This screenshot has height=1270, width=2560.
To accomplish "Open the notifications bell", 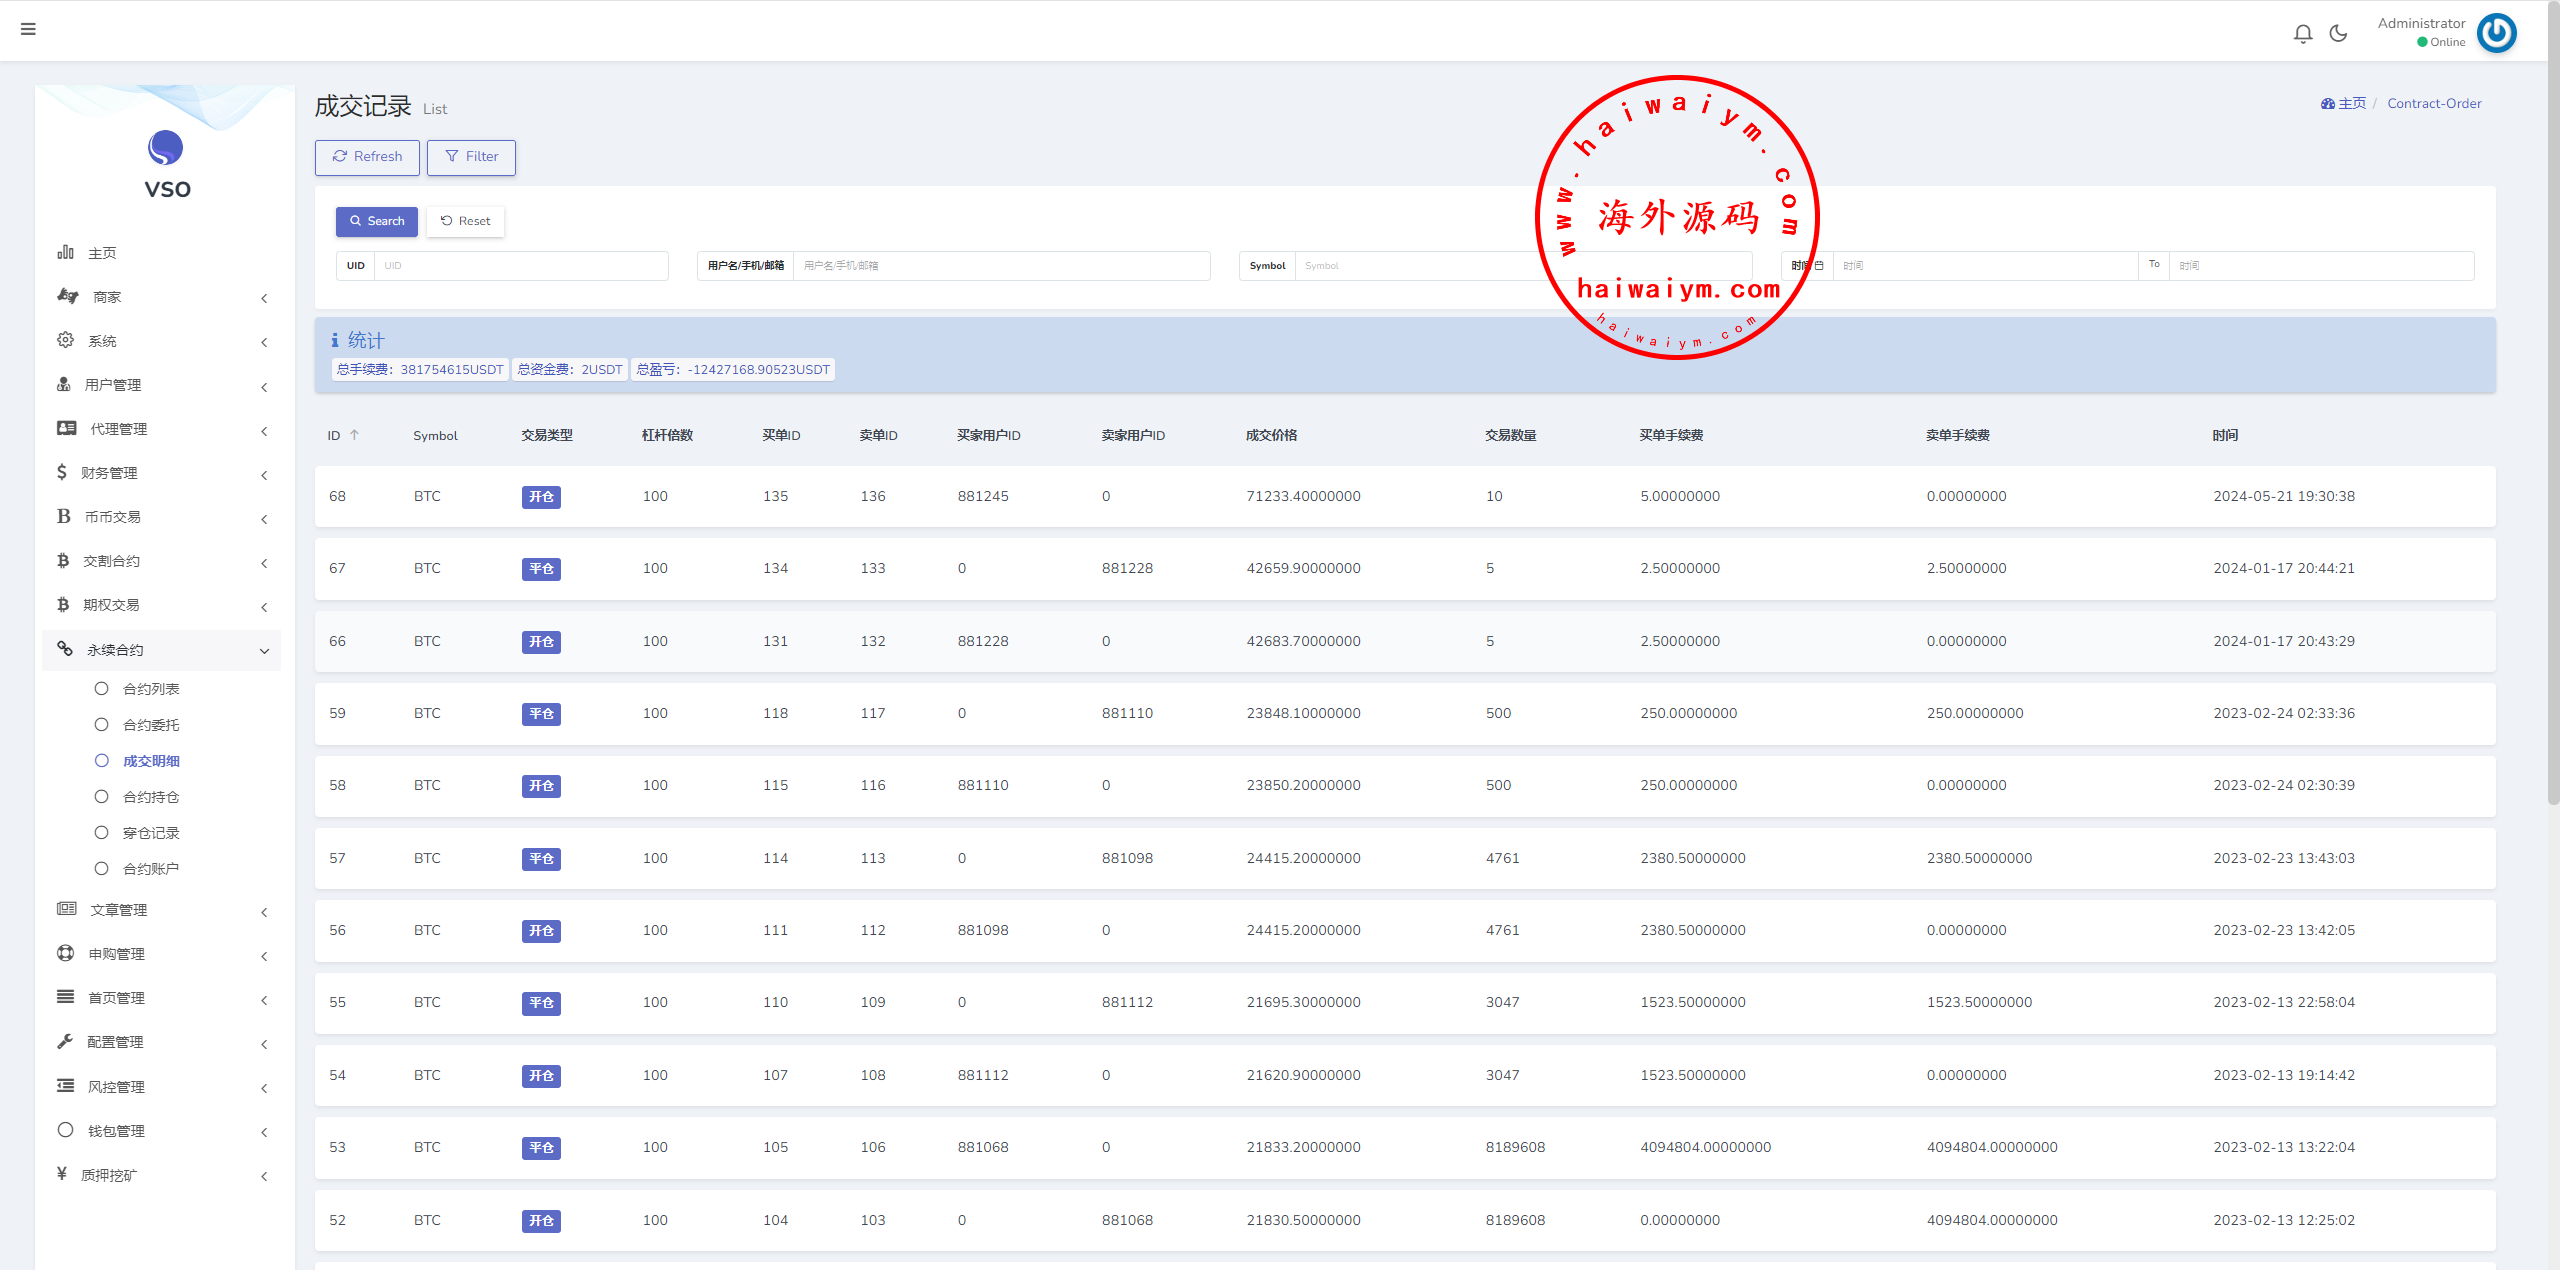I will [x=2303, y=34].
